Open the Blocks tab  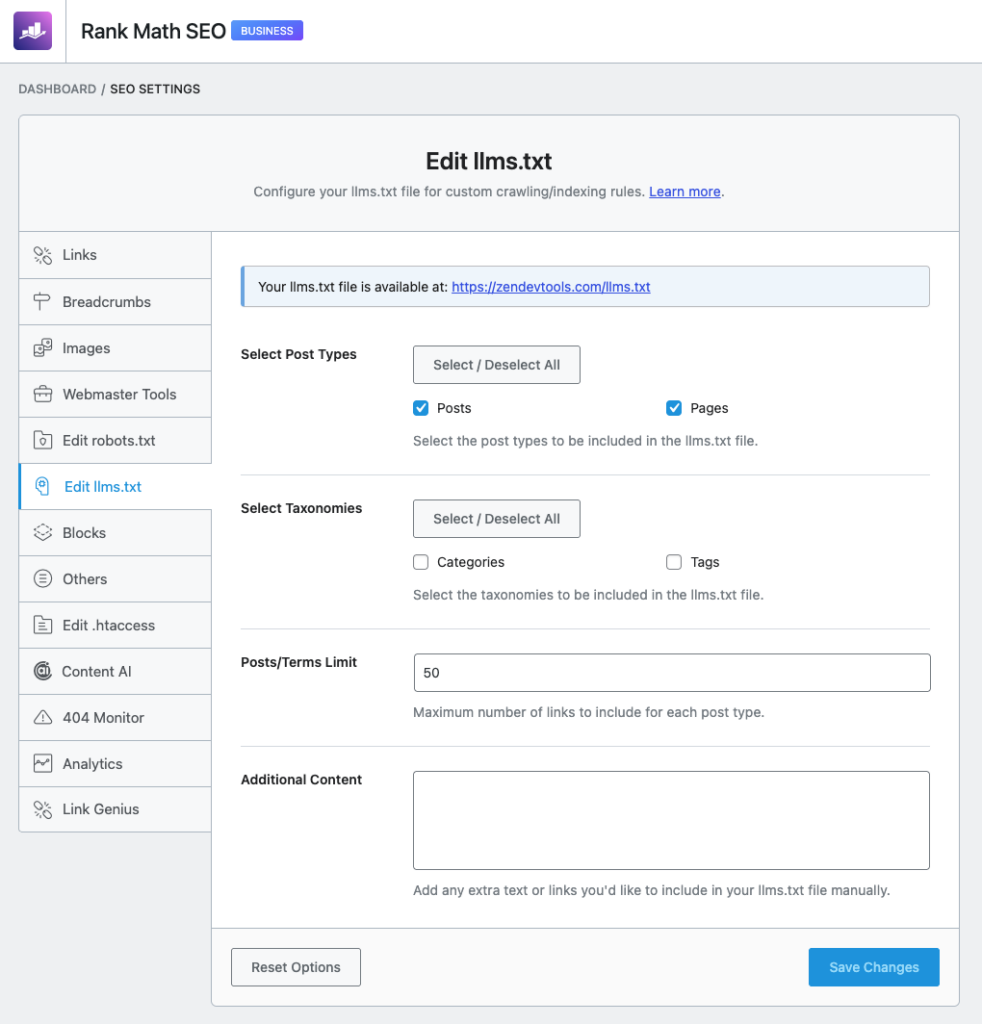115,533
